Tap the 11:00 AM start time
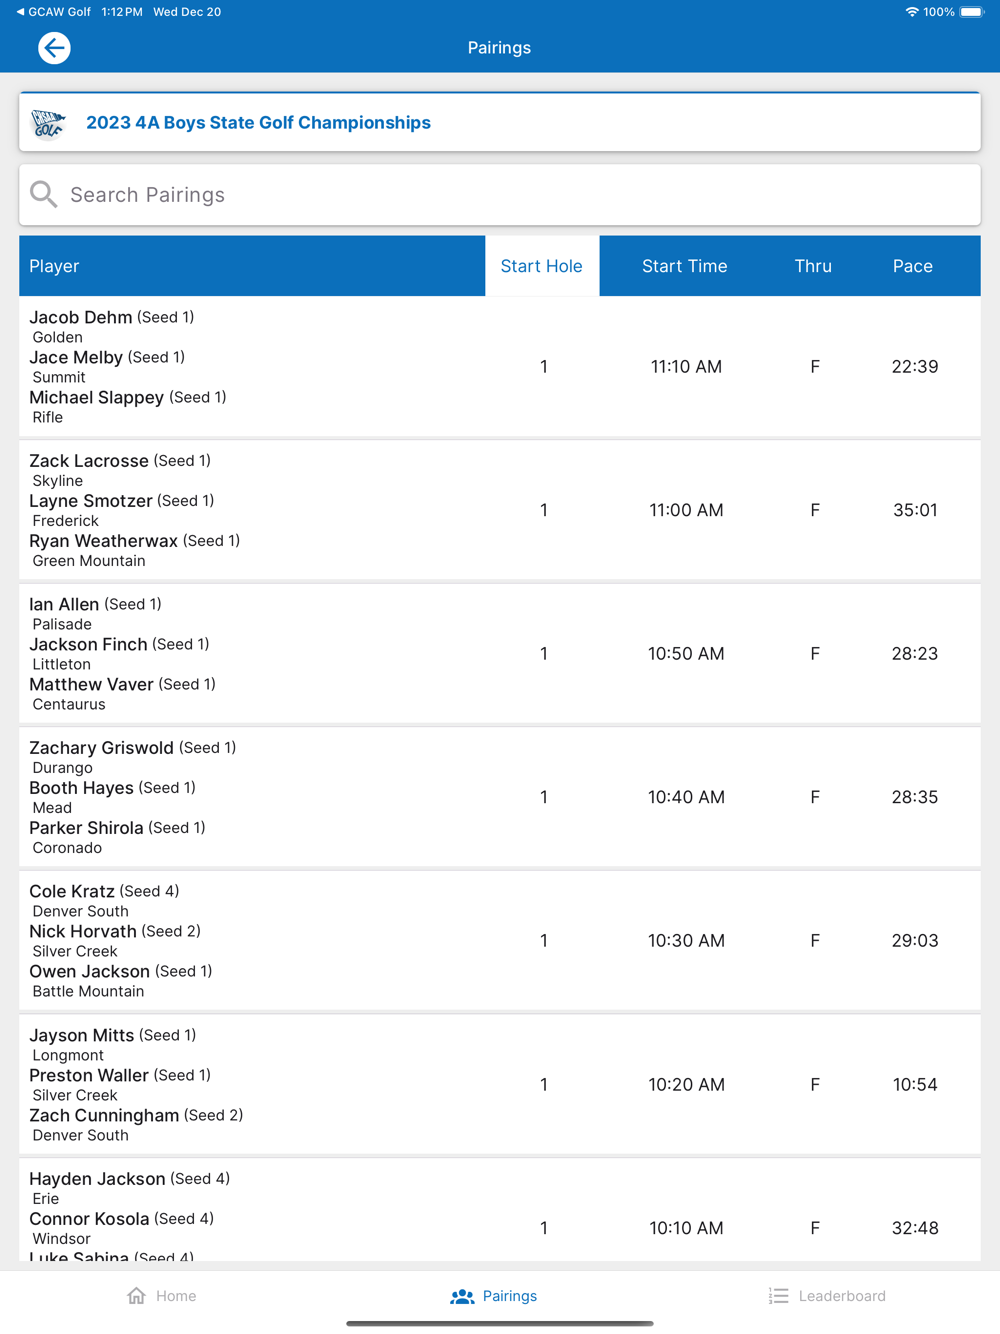This screenshot has width=1000, height=1334. point(686,510)
